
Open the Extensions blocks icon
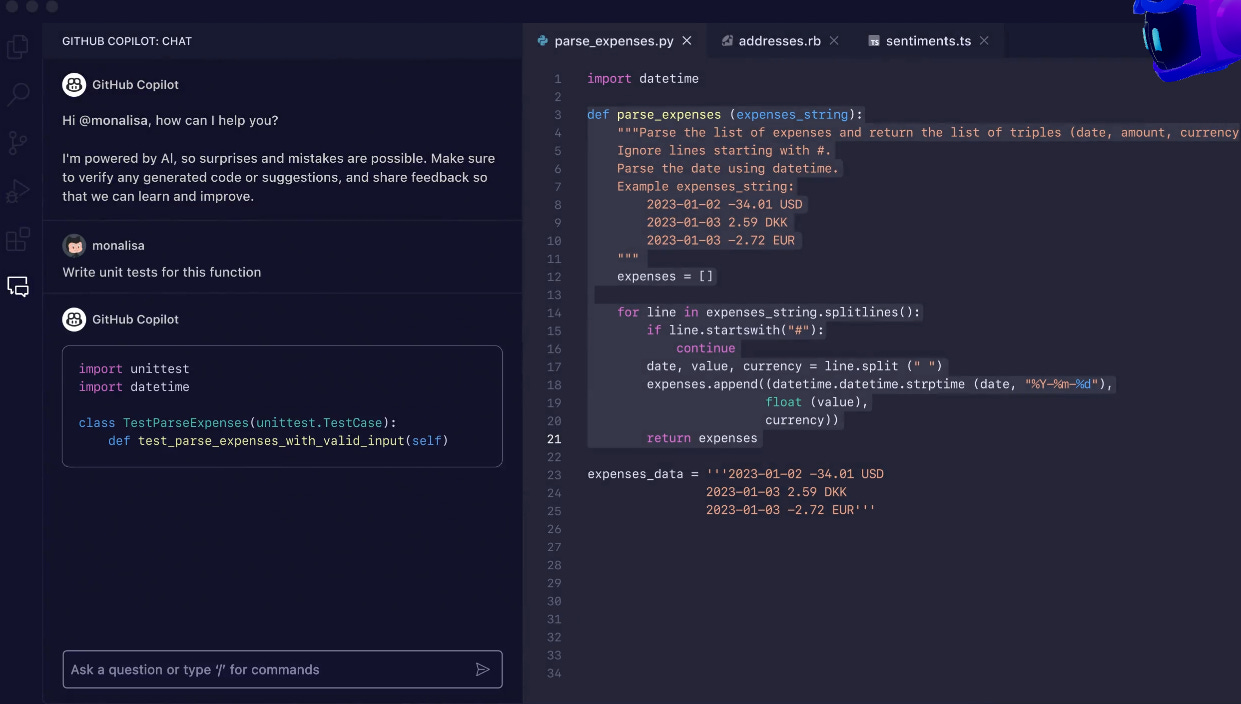point(18,239)
